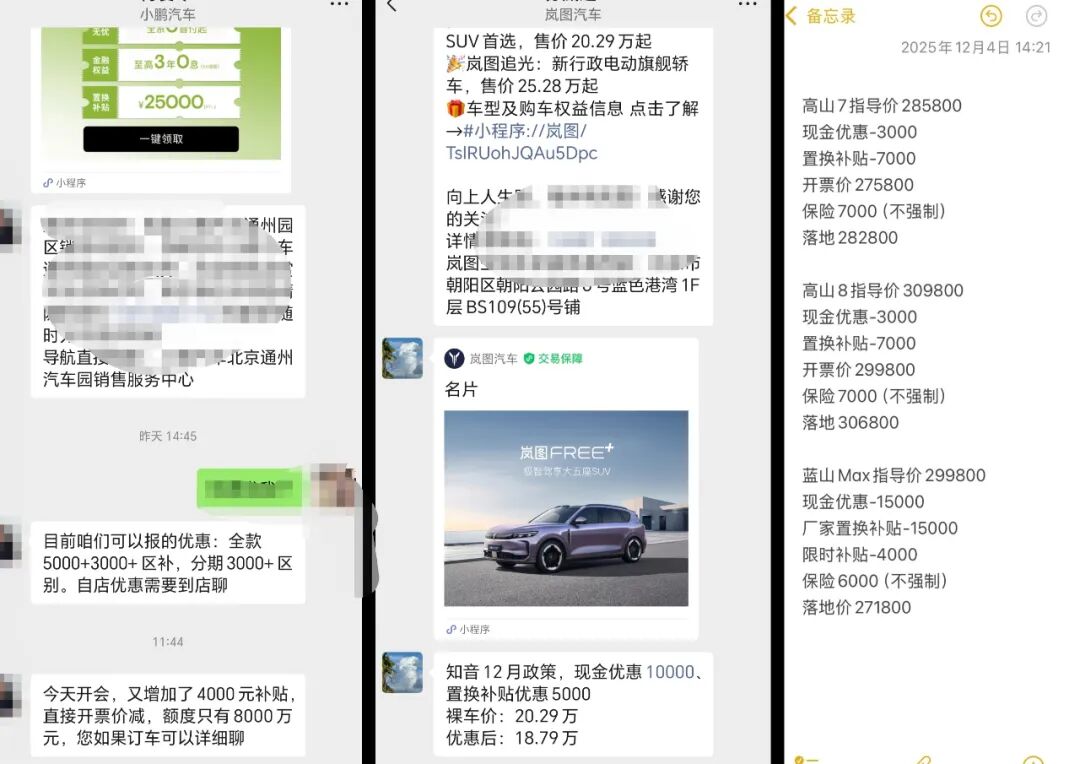Tap the line 高山8指导价 309800

point(882,290)
